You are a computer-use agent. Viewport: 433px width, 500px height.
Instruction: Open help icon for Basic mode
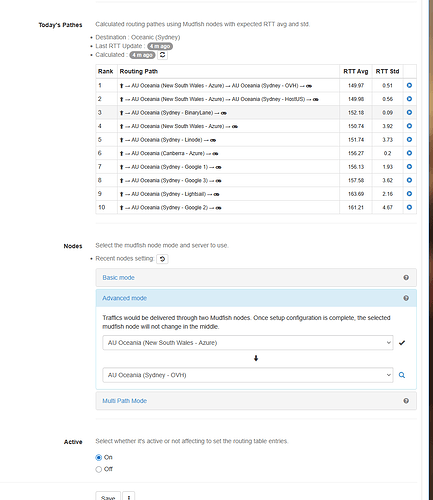(x=406, y=278)
